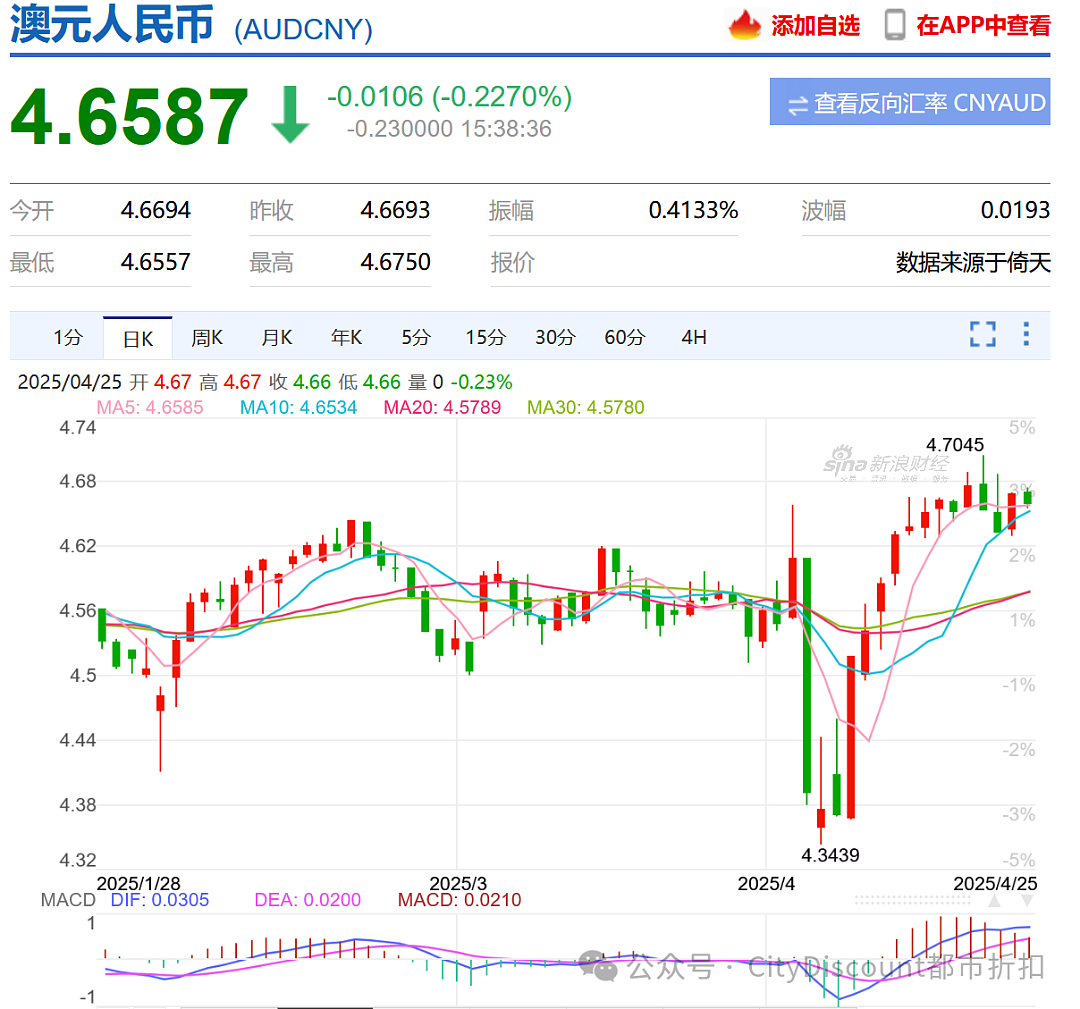1080x1009 pixels.
Task: Click the 2025/4/25 date axis label
Action: 995,884
